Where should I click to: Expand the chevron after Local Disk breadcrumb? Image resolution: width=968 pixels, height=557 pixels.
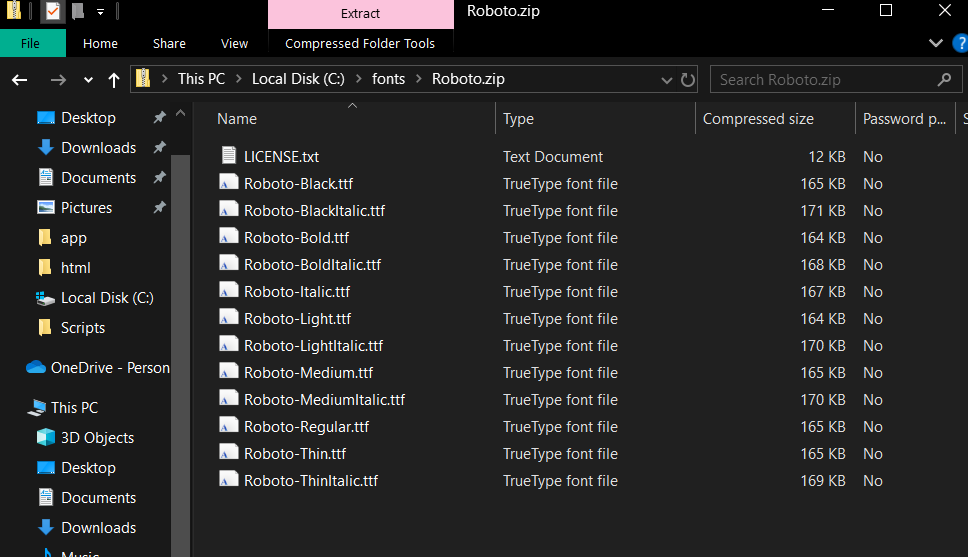(358, 79)
